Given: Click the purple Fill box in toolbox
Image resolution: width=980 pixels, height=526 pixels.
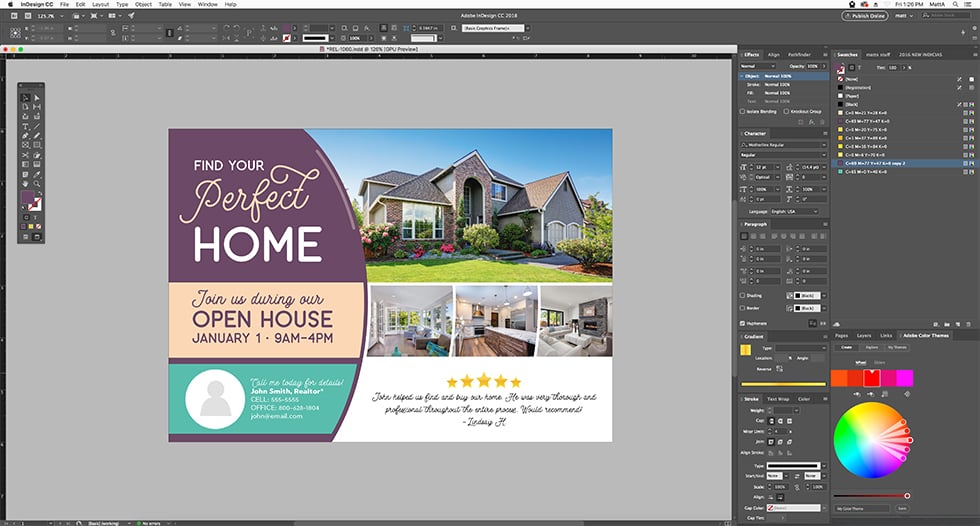Looking at the screenshot, I should (28, 196).
